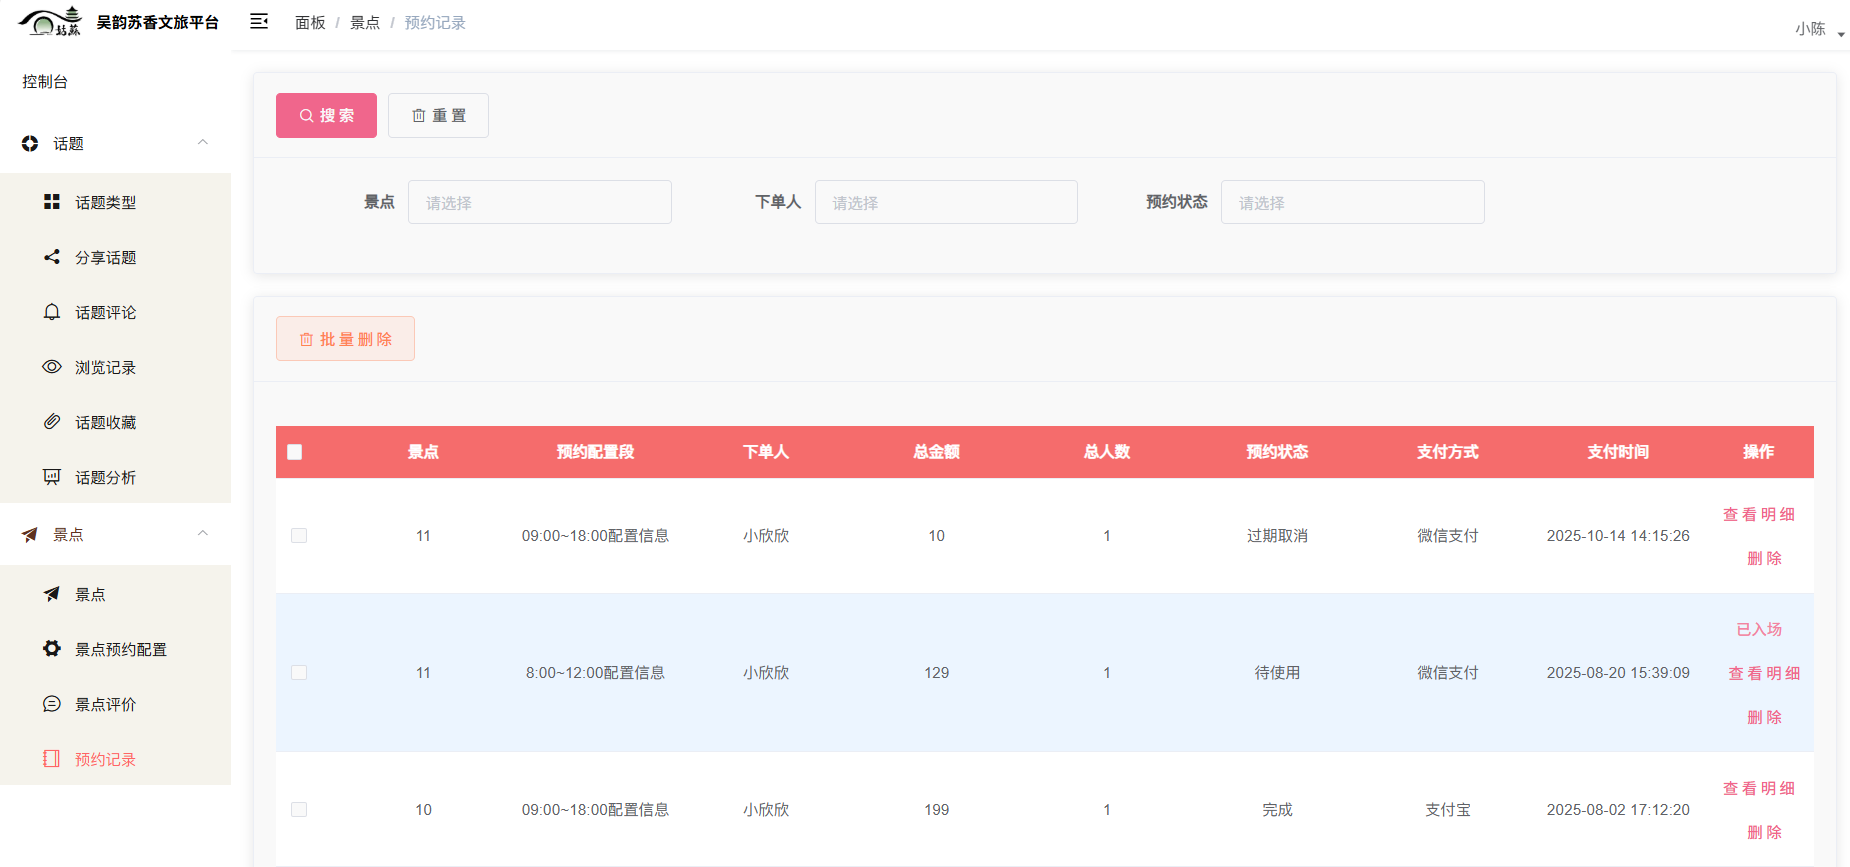The height and width of the screenshot is (867, 1850).
Task: Click 删除 for the 待使用 row
Action: [x=1765, y=717]
